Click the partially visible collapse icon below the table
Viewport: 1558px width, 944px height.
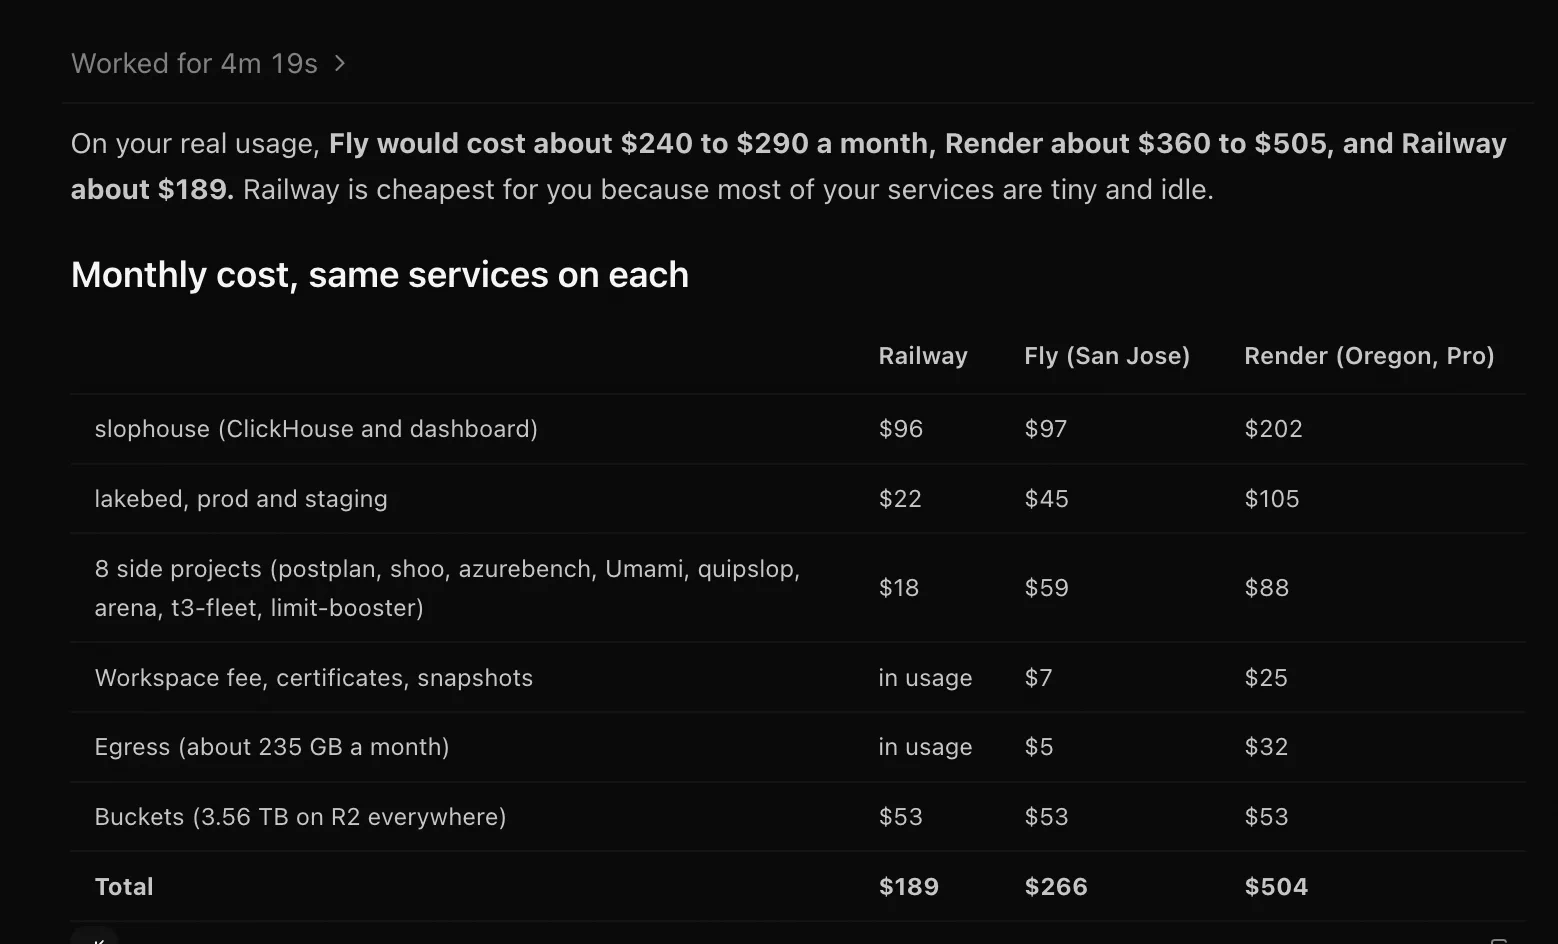tap(96, 938)
